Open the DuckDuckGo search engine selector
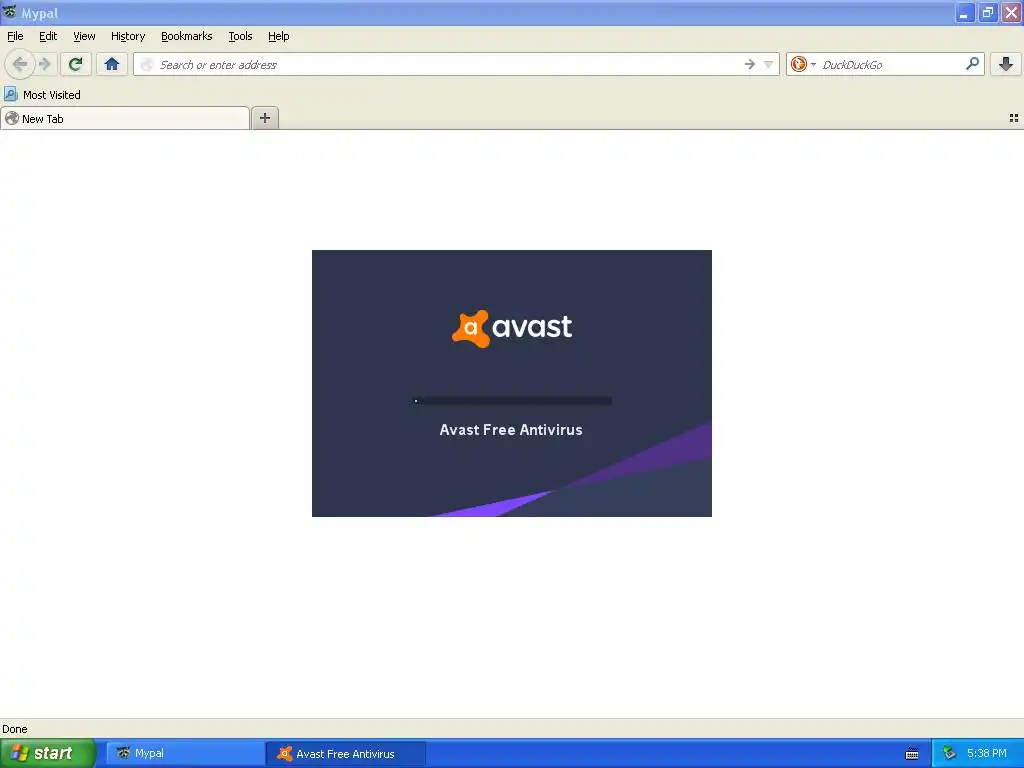Screen dimensions: 1024x768 [x=803, y=64]
